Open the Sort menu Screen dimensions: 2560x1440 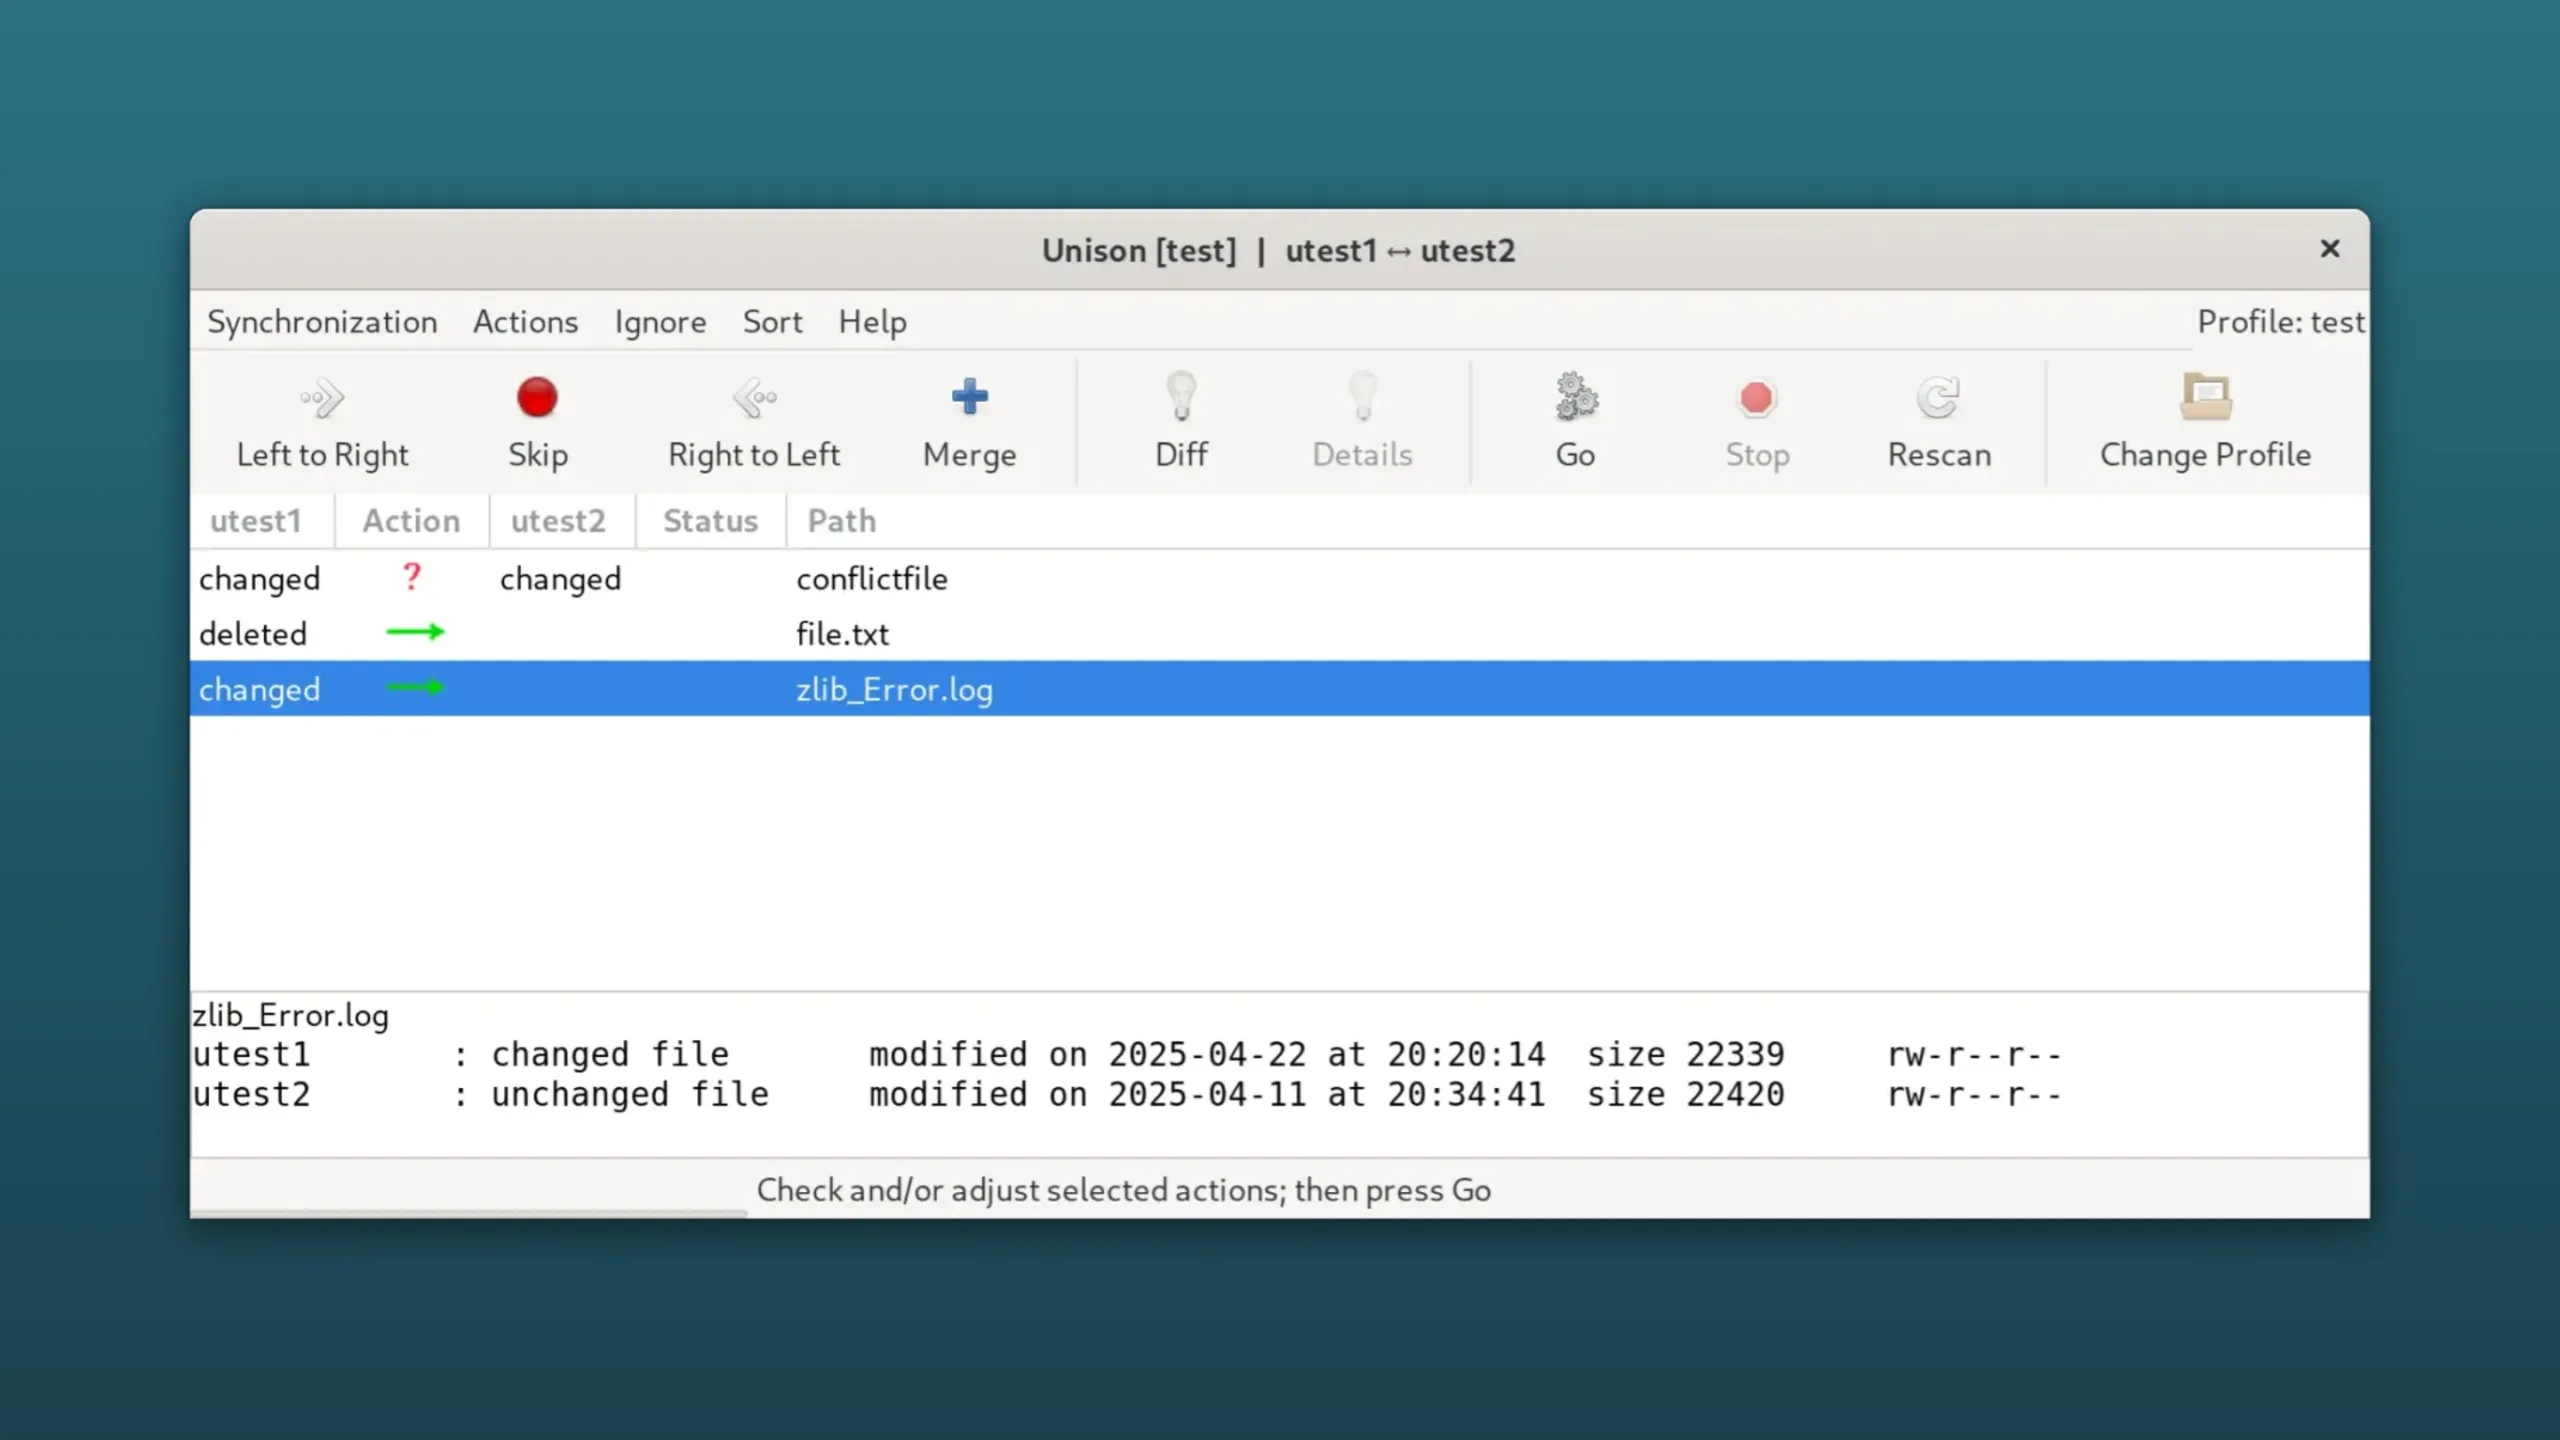point(772,322)
